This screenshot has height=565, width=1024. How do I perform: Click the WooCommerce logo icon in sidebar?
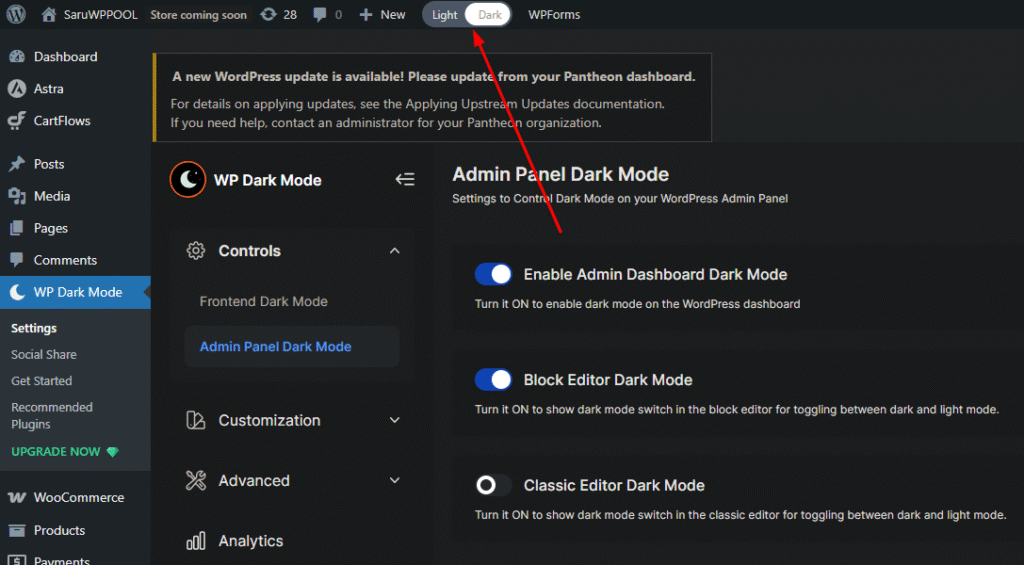click(x=17, y=498)
